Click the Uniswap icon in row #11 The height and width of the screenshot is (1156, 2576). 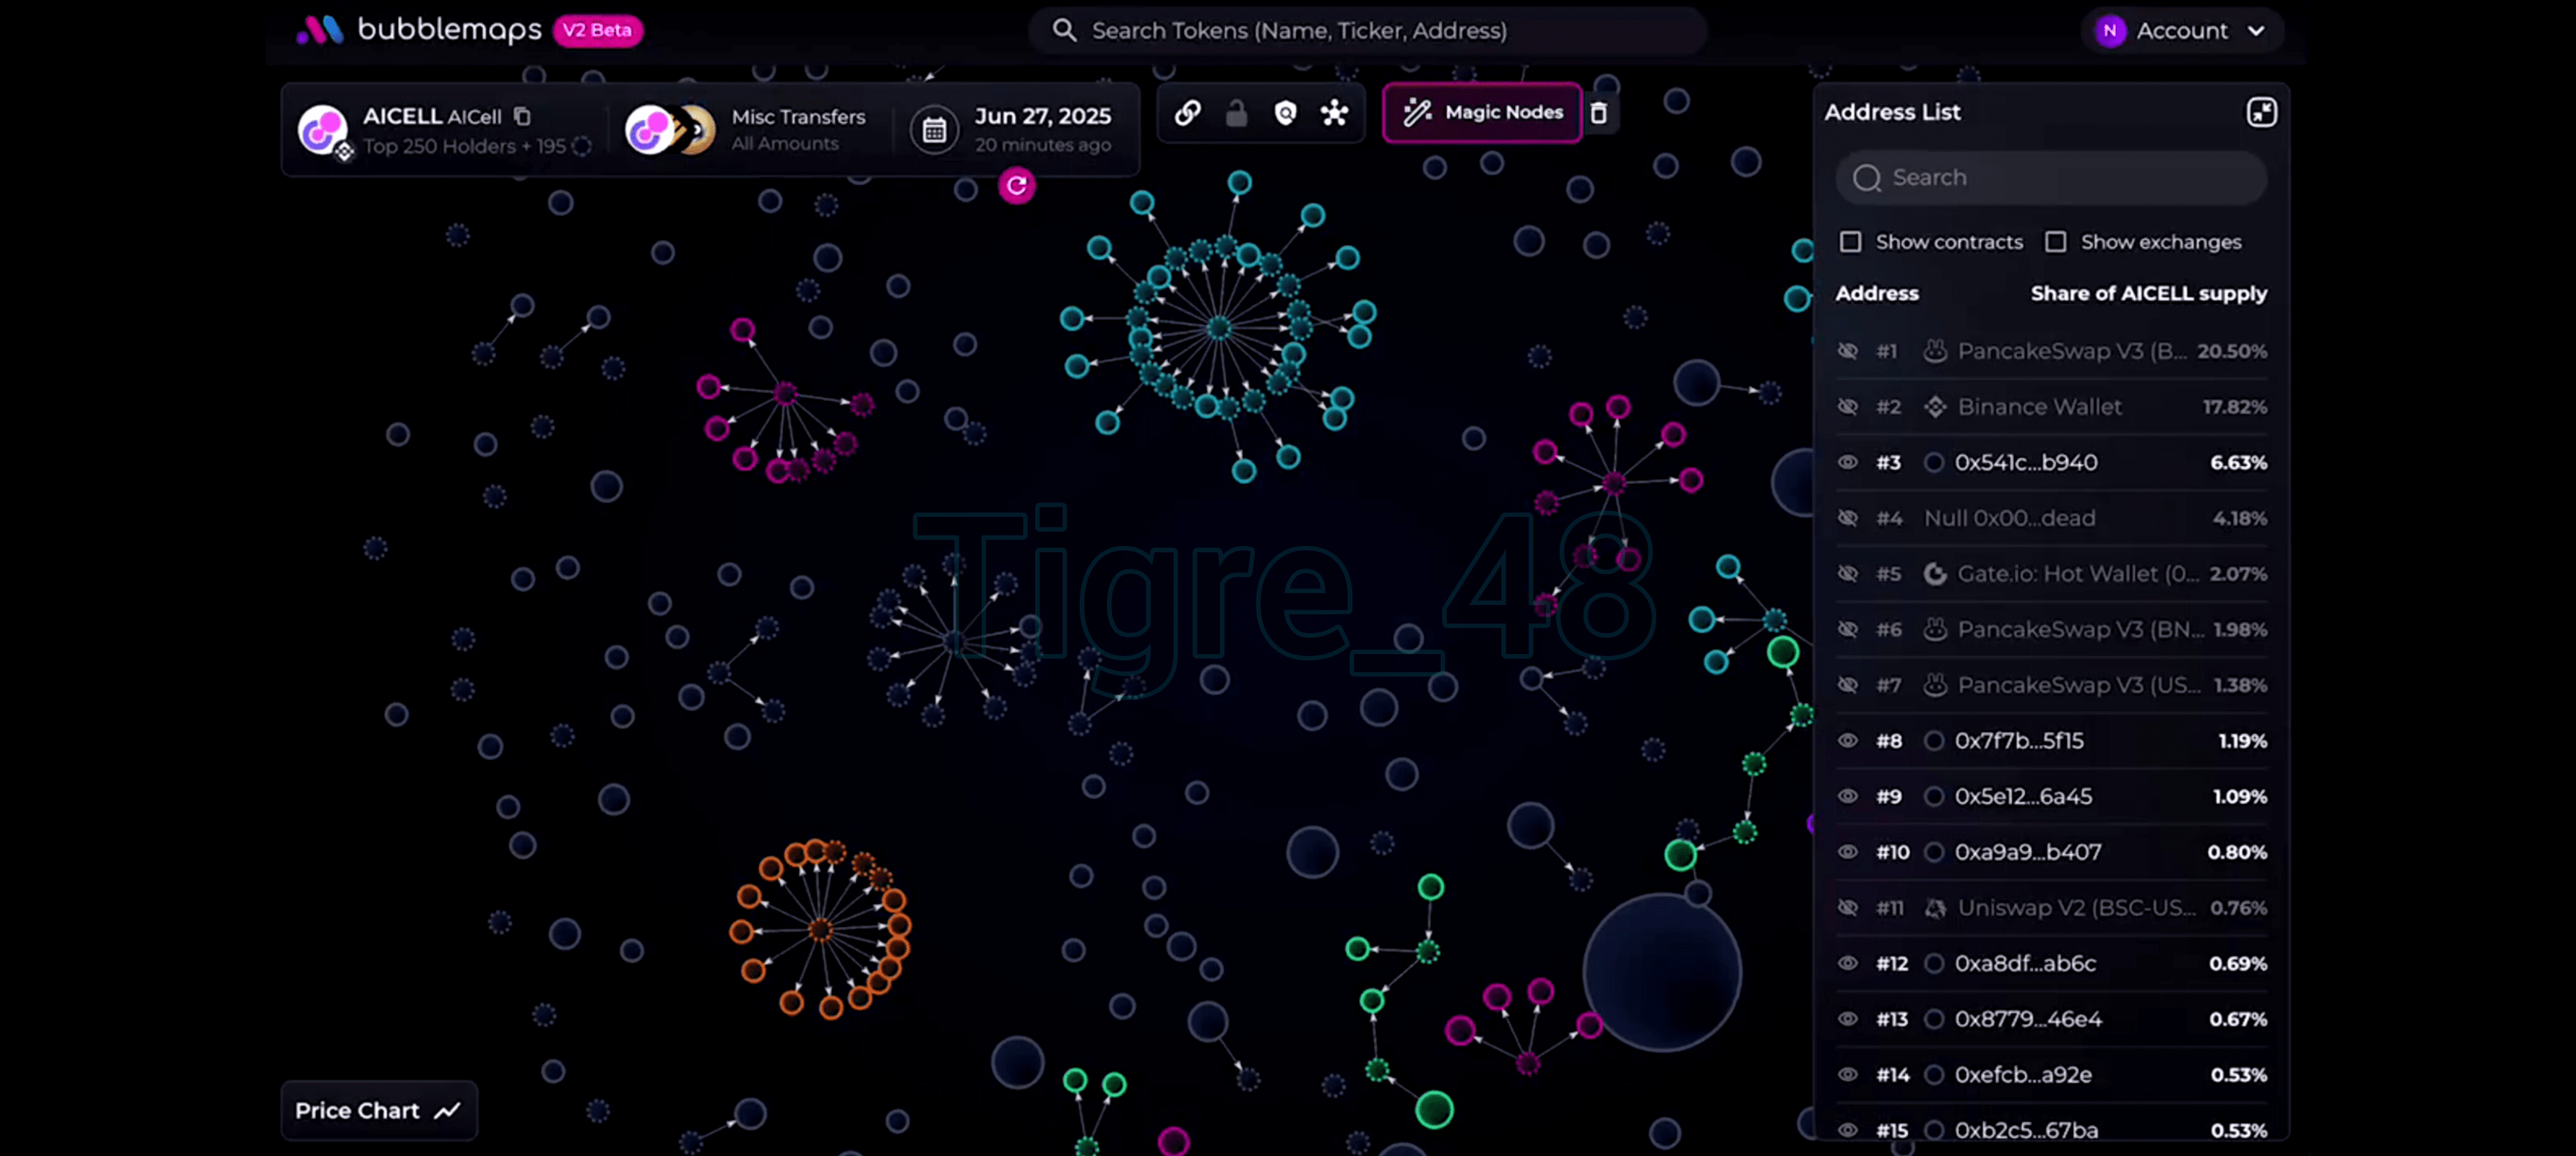[1935, 908]
